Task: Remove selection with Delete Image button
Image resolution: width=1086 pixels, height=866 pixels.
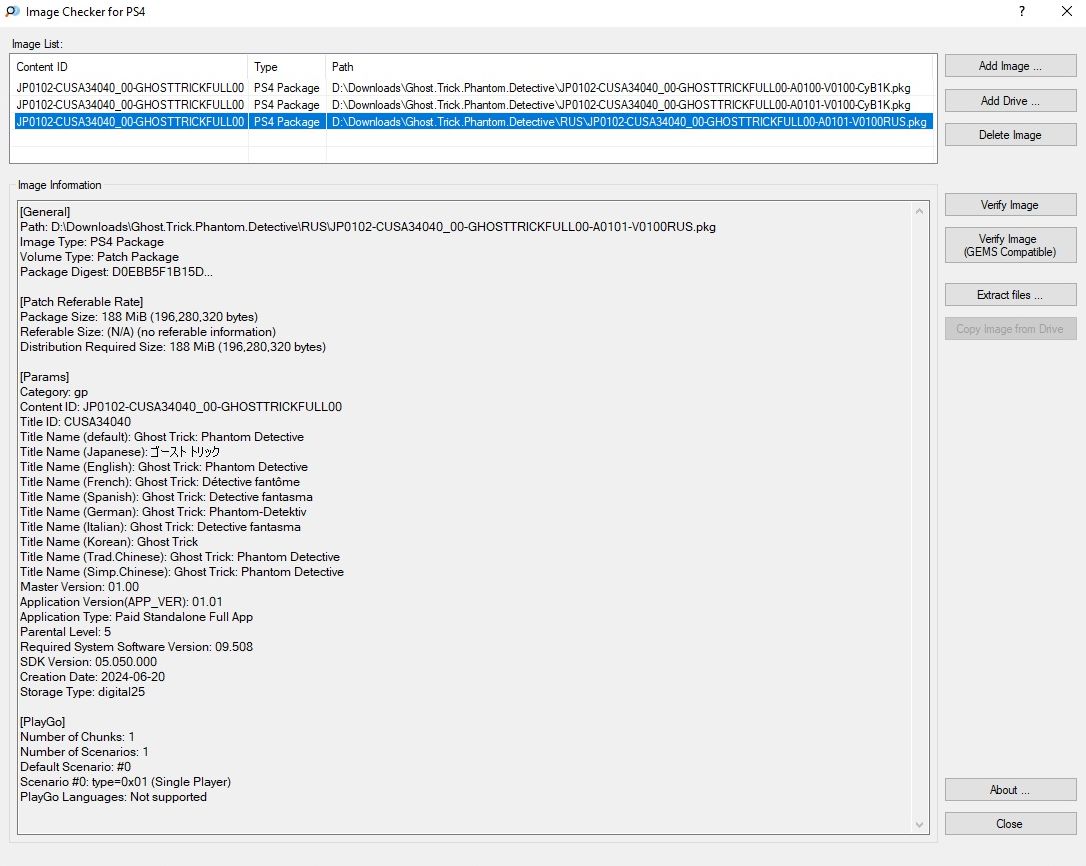Action: point(1010,135)
